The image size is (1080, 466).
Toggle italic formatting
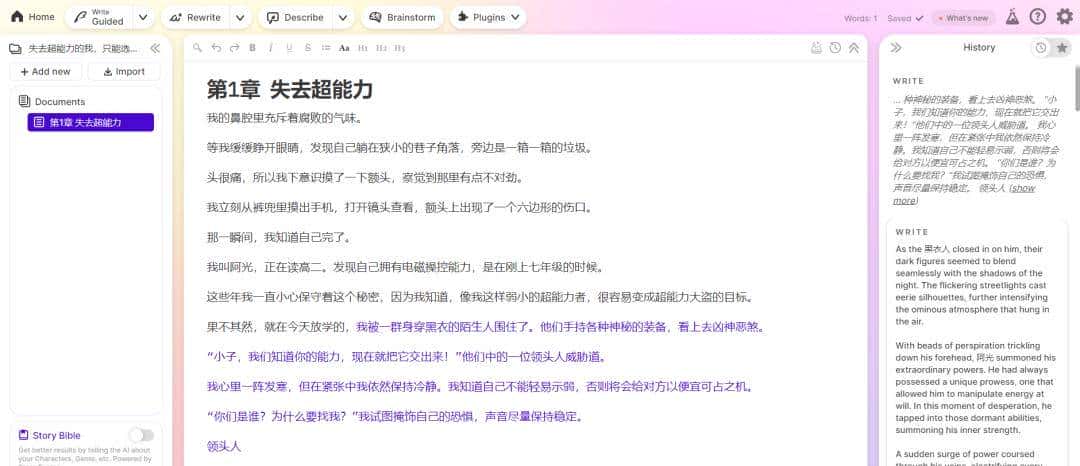[271, 47]
